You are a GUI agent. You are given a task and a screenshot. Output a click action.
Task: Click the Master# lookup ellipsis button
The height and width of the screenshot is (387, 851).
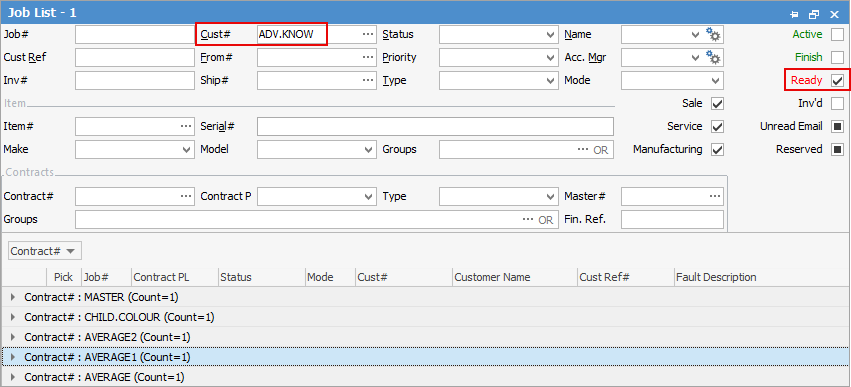tap(715, 196)
